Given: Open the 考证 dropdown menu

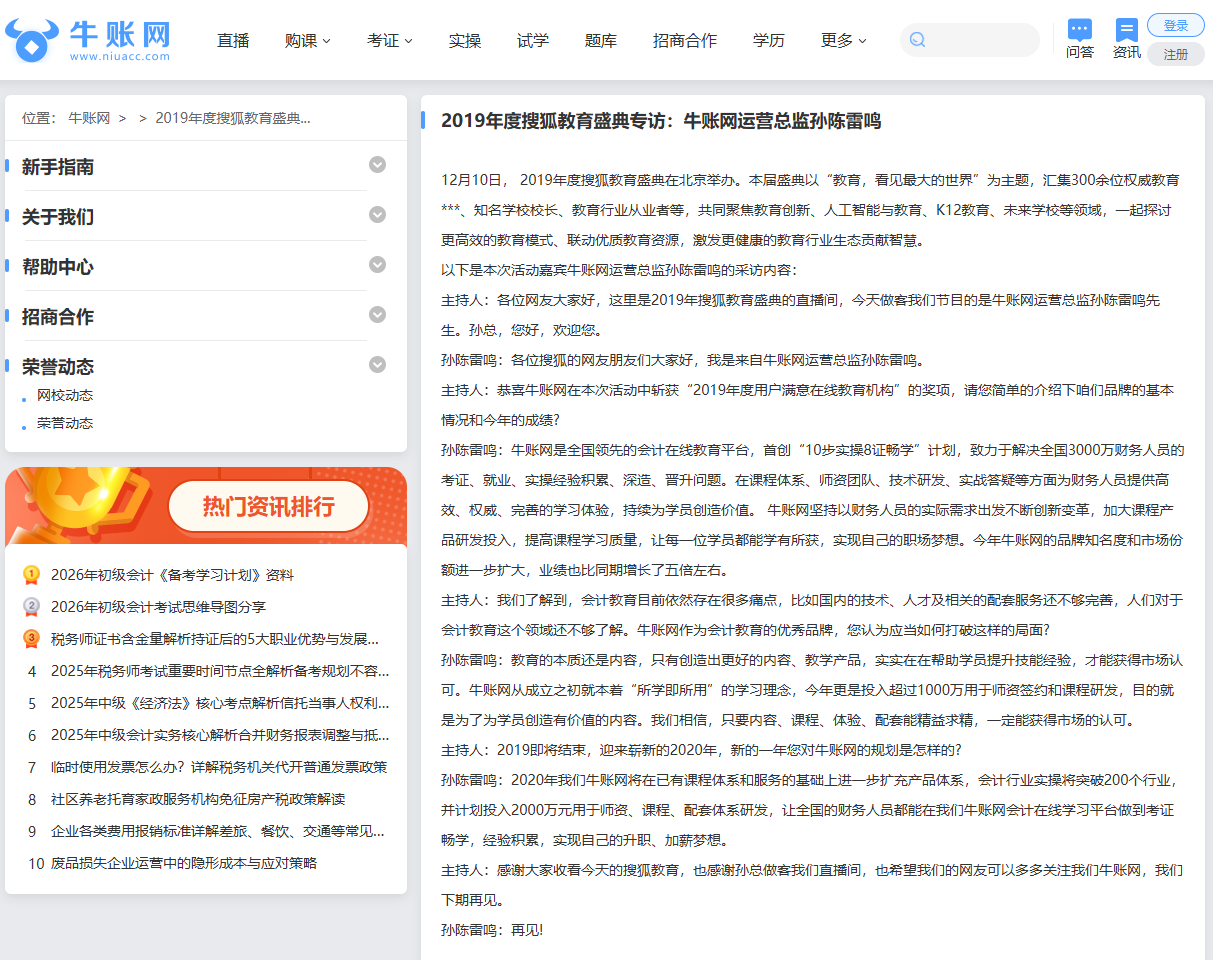Looking at the screenshot, I should click(x=389, y=40).
